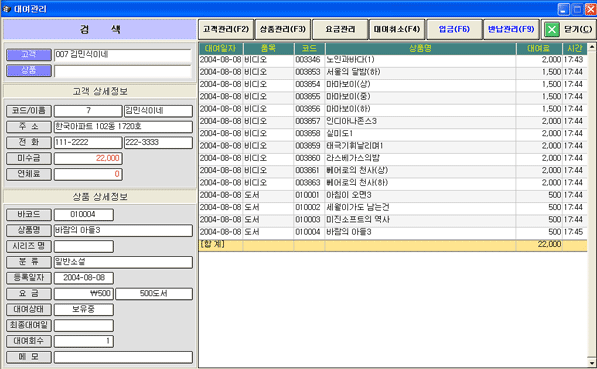Click scrollbar down arrow in rental list
The width and height of the screenshot is (597, 369).
592,363
